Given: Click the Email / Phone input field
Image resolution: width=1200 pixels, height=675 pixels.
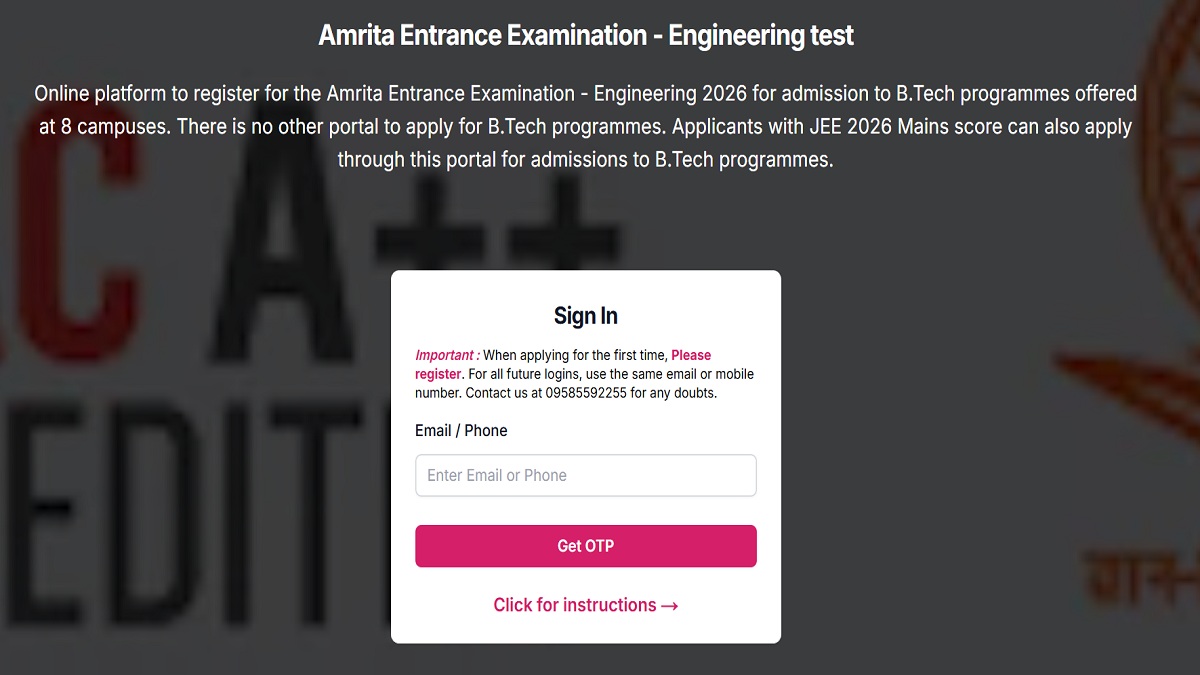Looking at the screenshot, I should pos(585,475).
